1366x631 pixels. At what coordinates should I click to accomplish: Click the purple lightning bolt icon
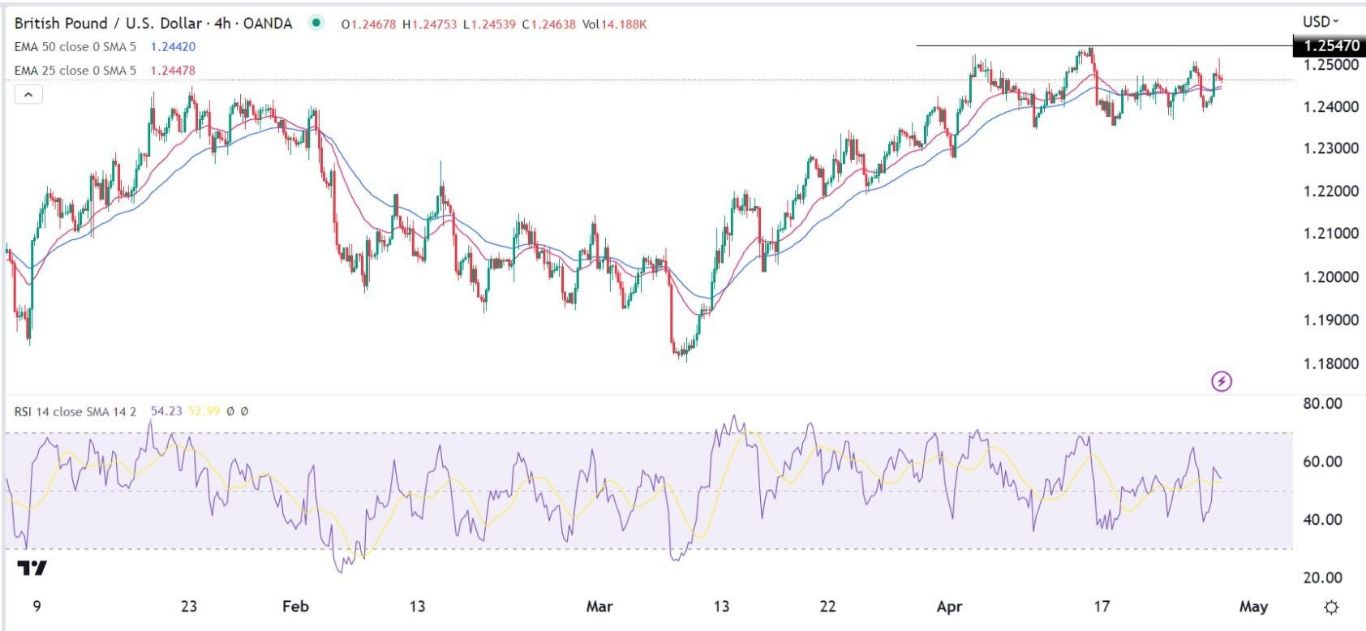tap(1221, 381)
